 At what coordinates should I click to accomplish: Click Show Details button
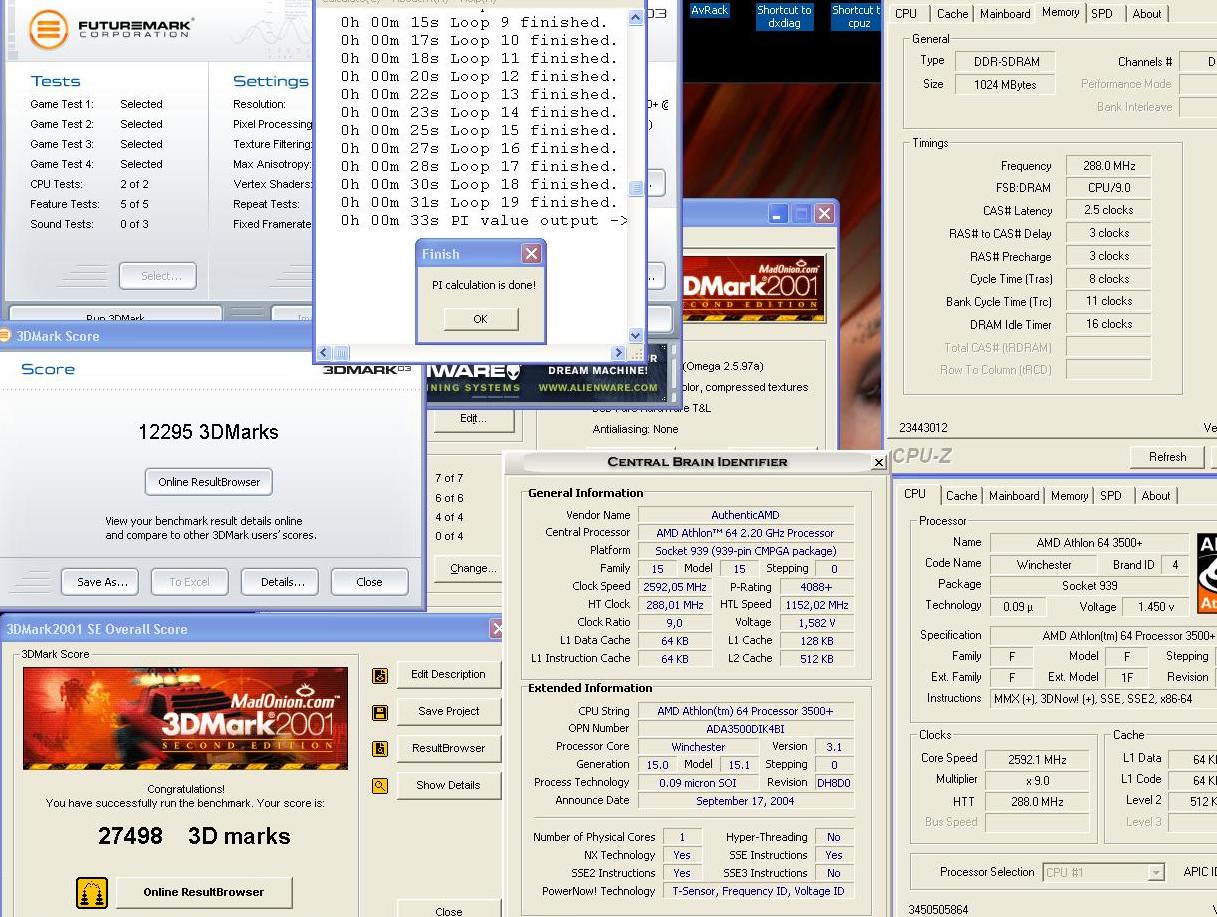click(x=448, y=786)
